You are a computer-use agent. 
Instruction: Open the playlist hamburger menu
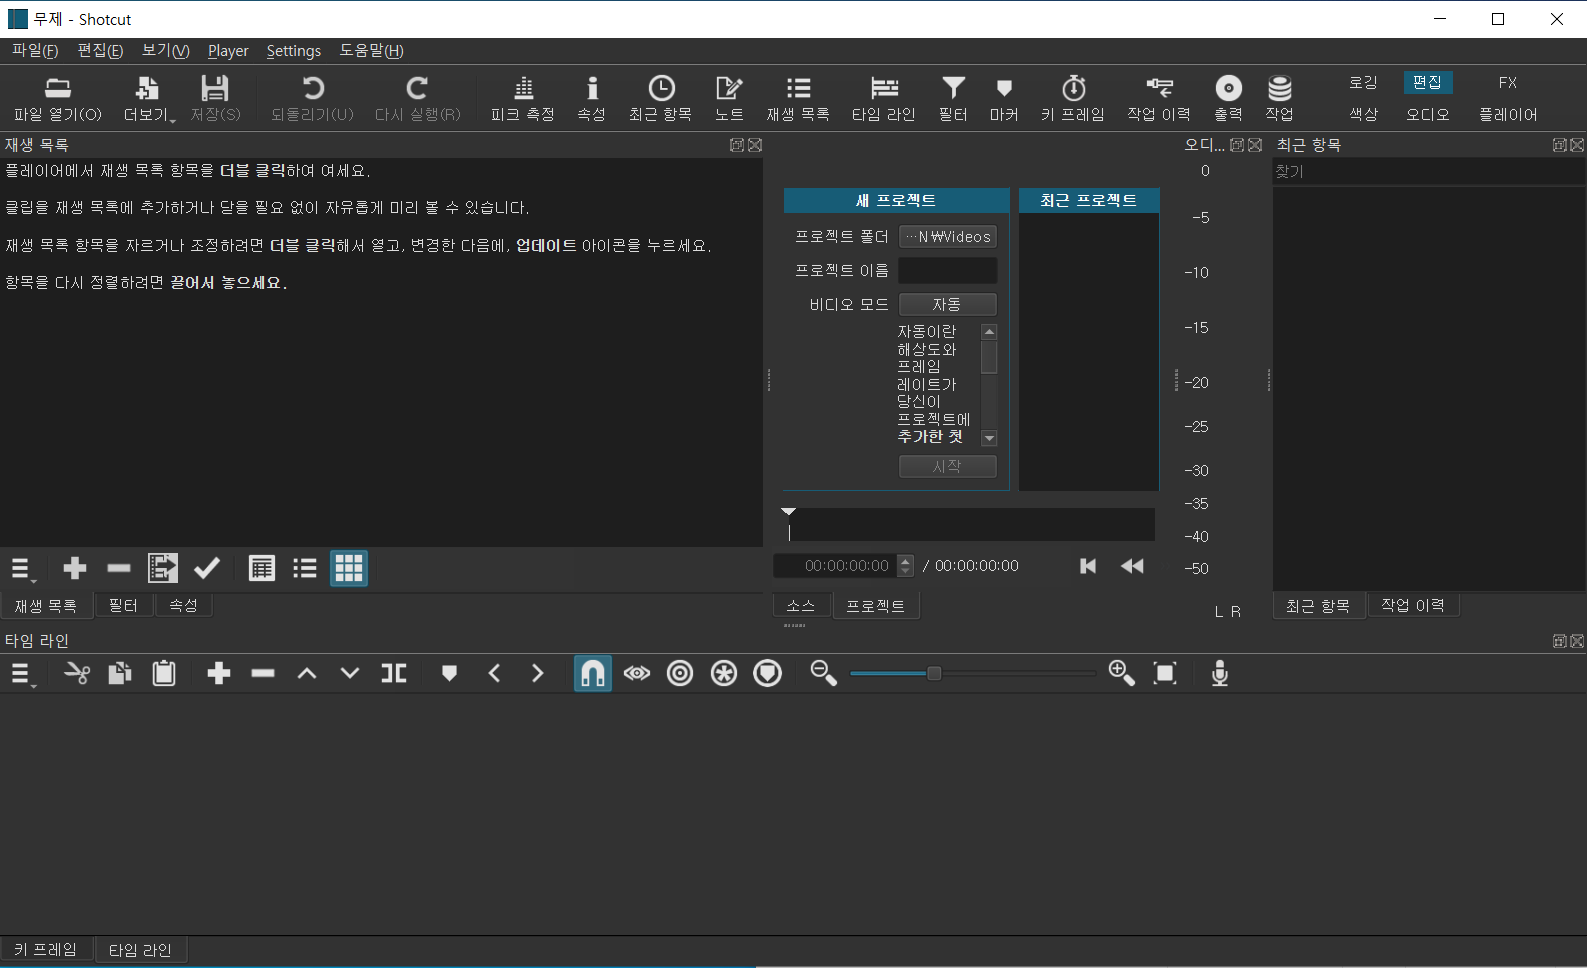pos(22,569)
